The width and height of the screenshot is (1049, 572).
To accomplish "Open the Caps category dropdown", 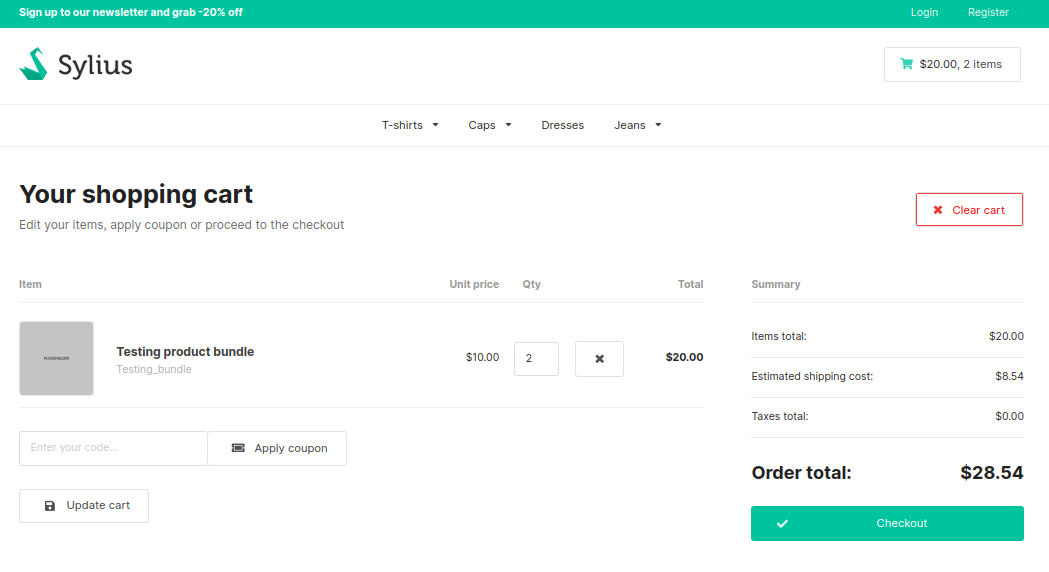I will point(490,125).
